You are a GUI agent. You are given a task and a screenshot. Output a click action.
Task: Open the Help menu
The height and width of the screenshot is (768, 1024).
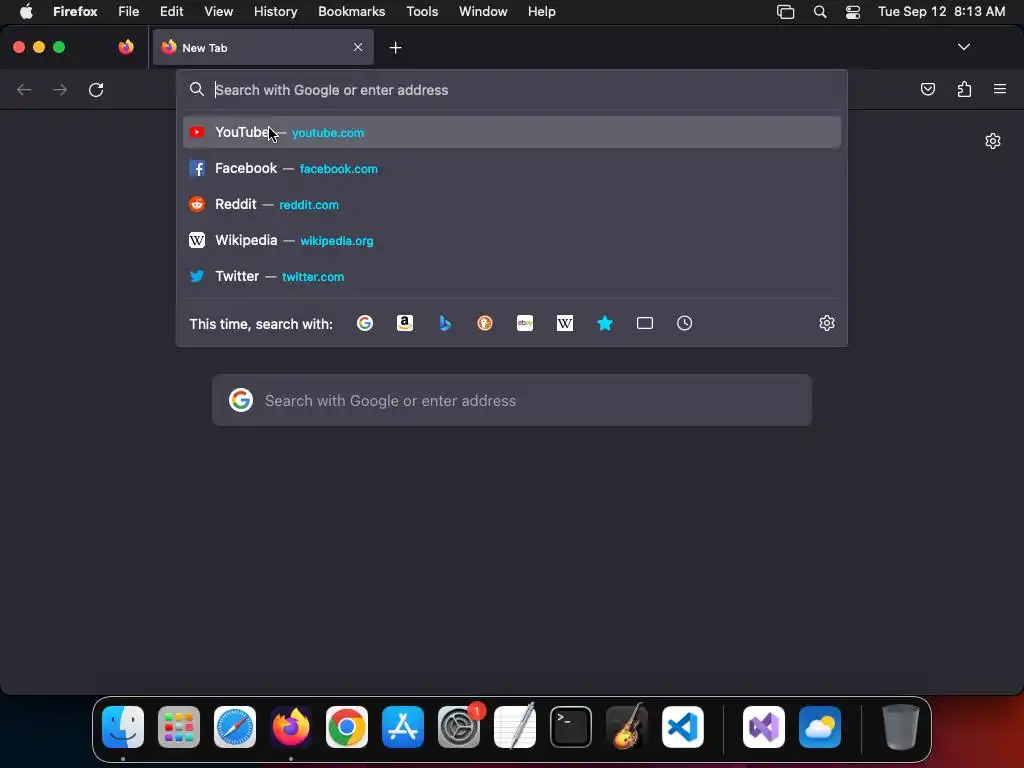pos(541,11)
